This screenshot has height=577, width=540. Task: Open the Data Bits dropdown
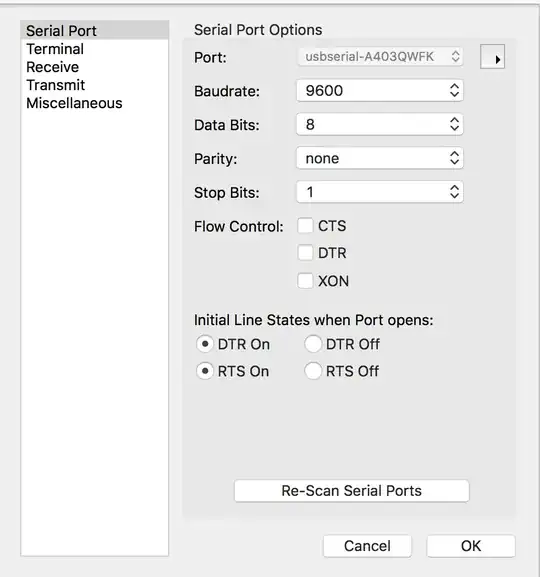[380, 124]
